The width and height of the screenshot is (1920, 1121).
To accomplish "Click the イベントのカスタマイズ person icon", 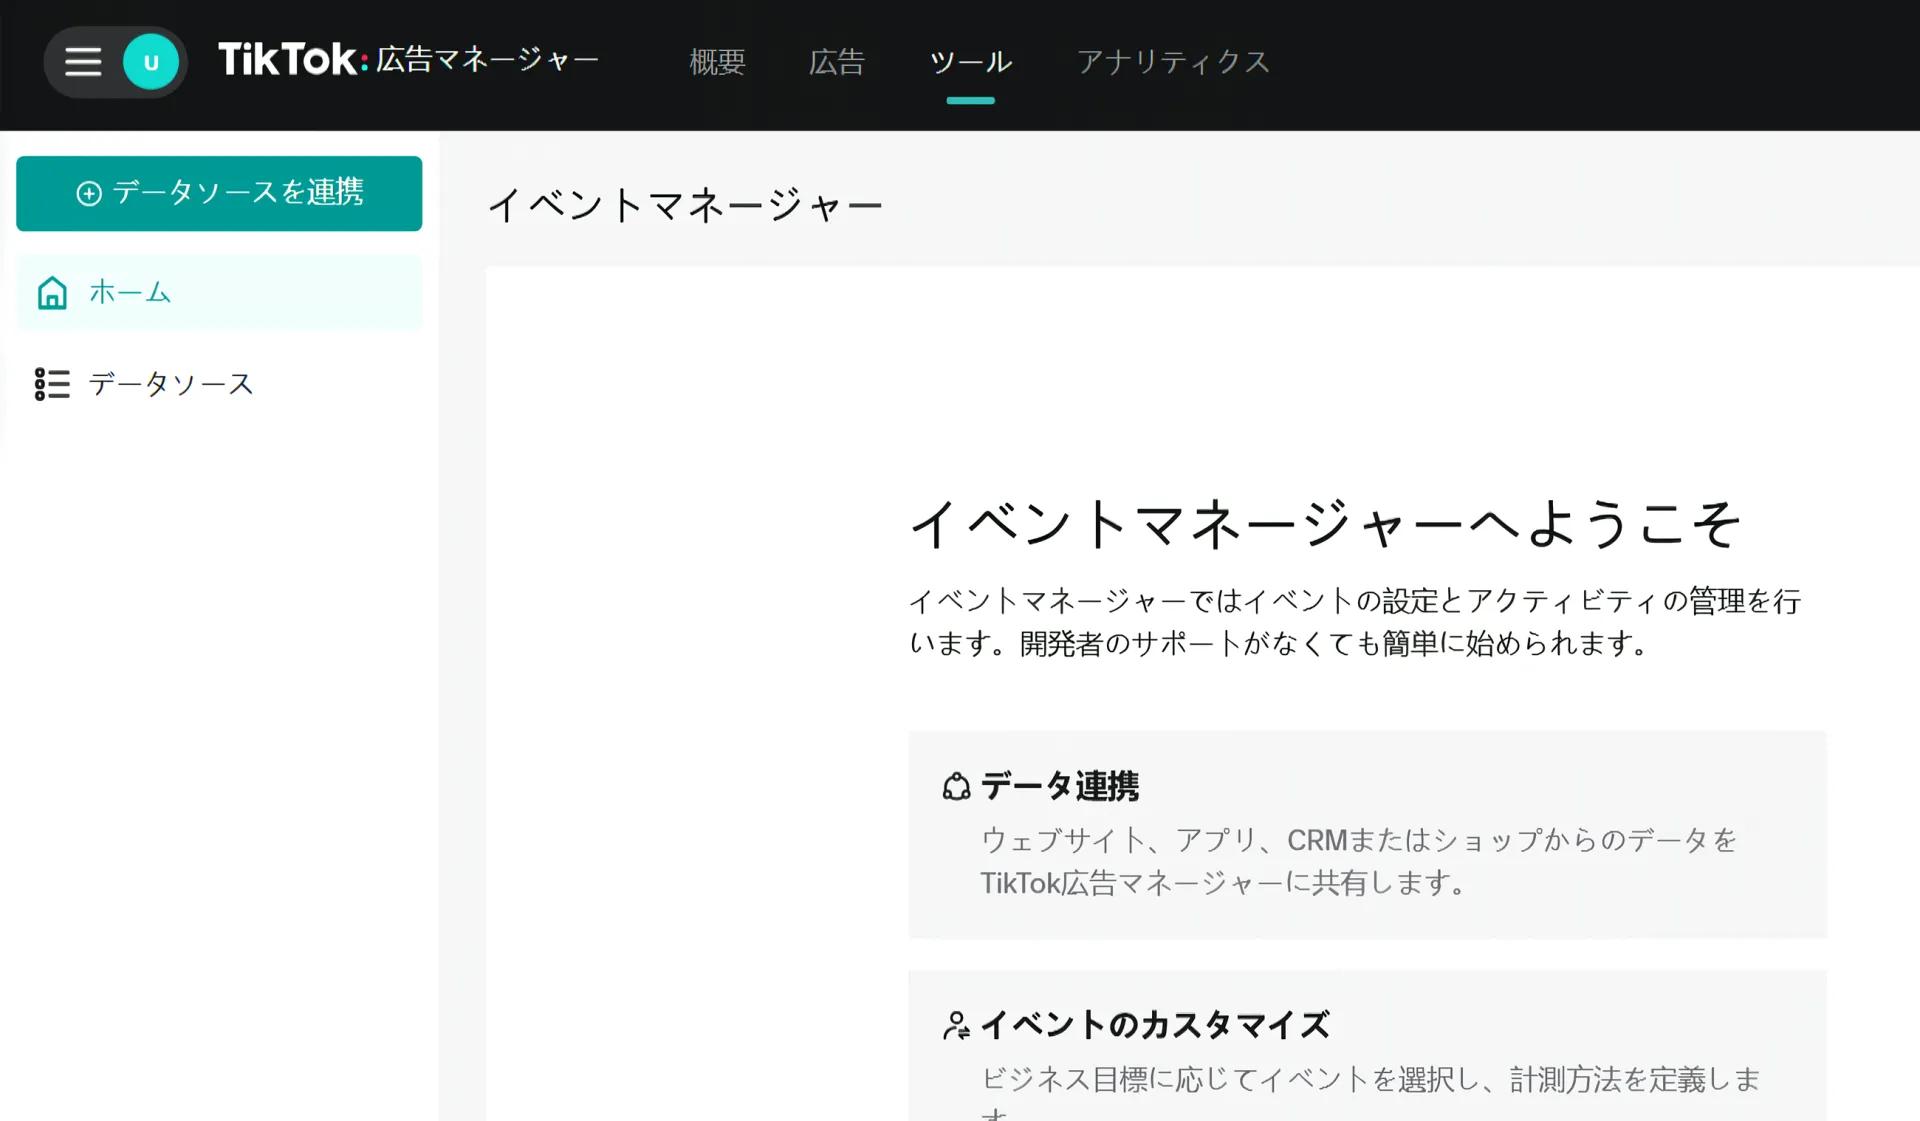I will coord(956,1026).
